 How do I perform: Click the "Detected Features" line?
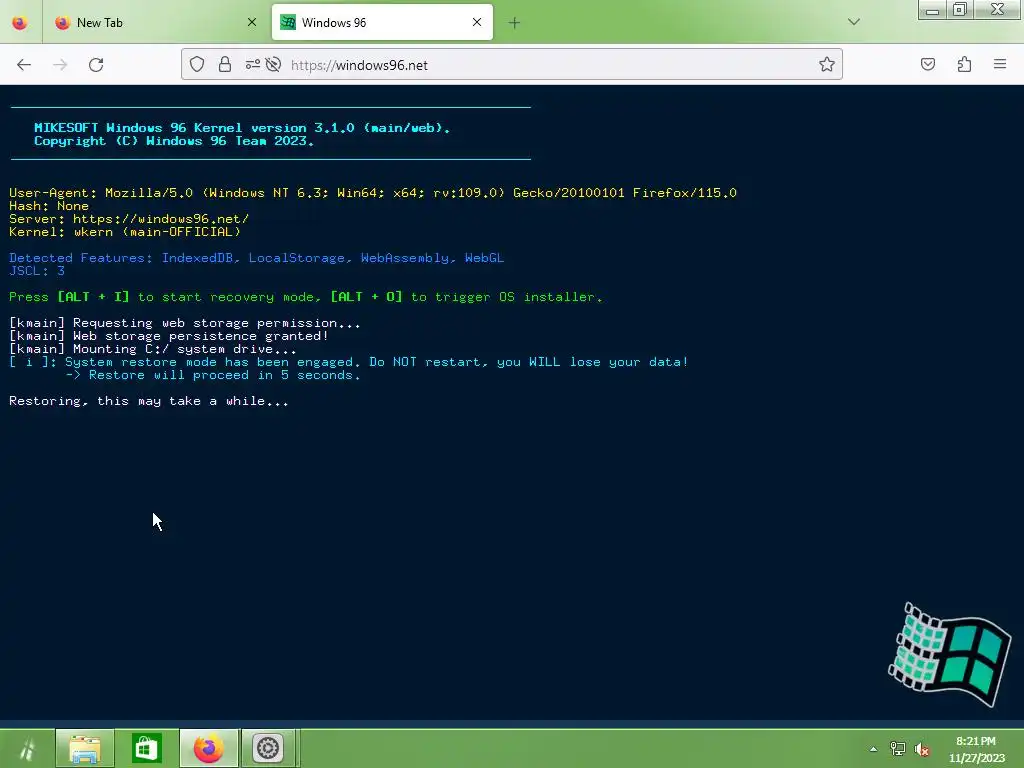[257, 258]
